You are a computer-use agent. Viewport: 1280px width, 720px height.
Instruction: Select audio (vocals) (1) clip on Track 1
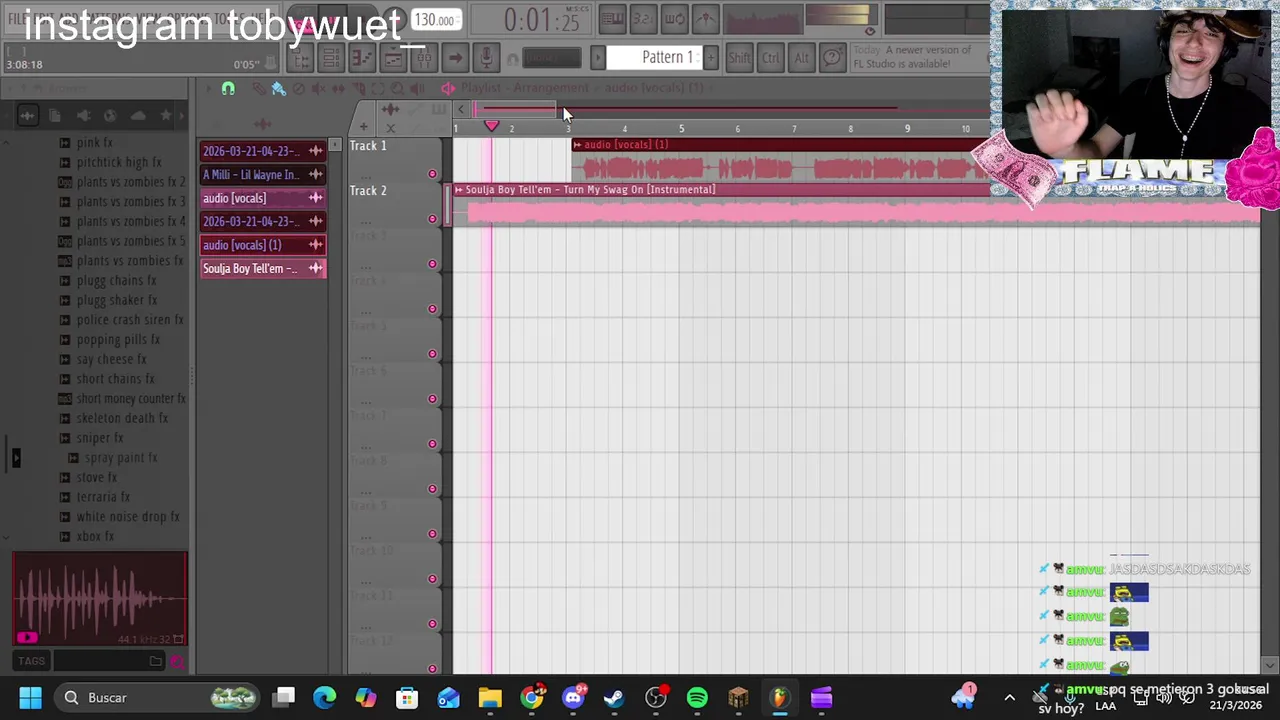tap(780, 160)
